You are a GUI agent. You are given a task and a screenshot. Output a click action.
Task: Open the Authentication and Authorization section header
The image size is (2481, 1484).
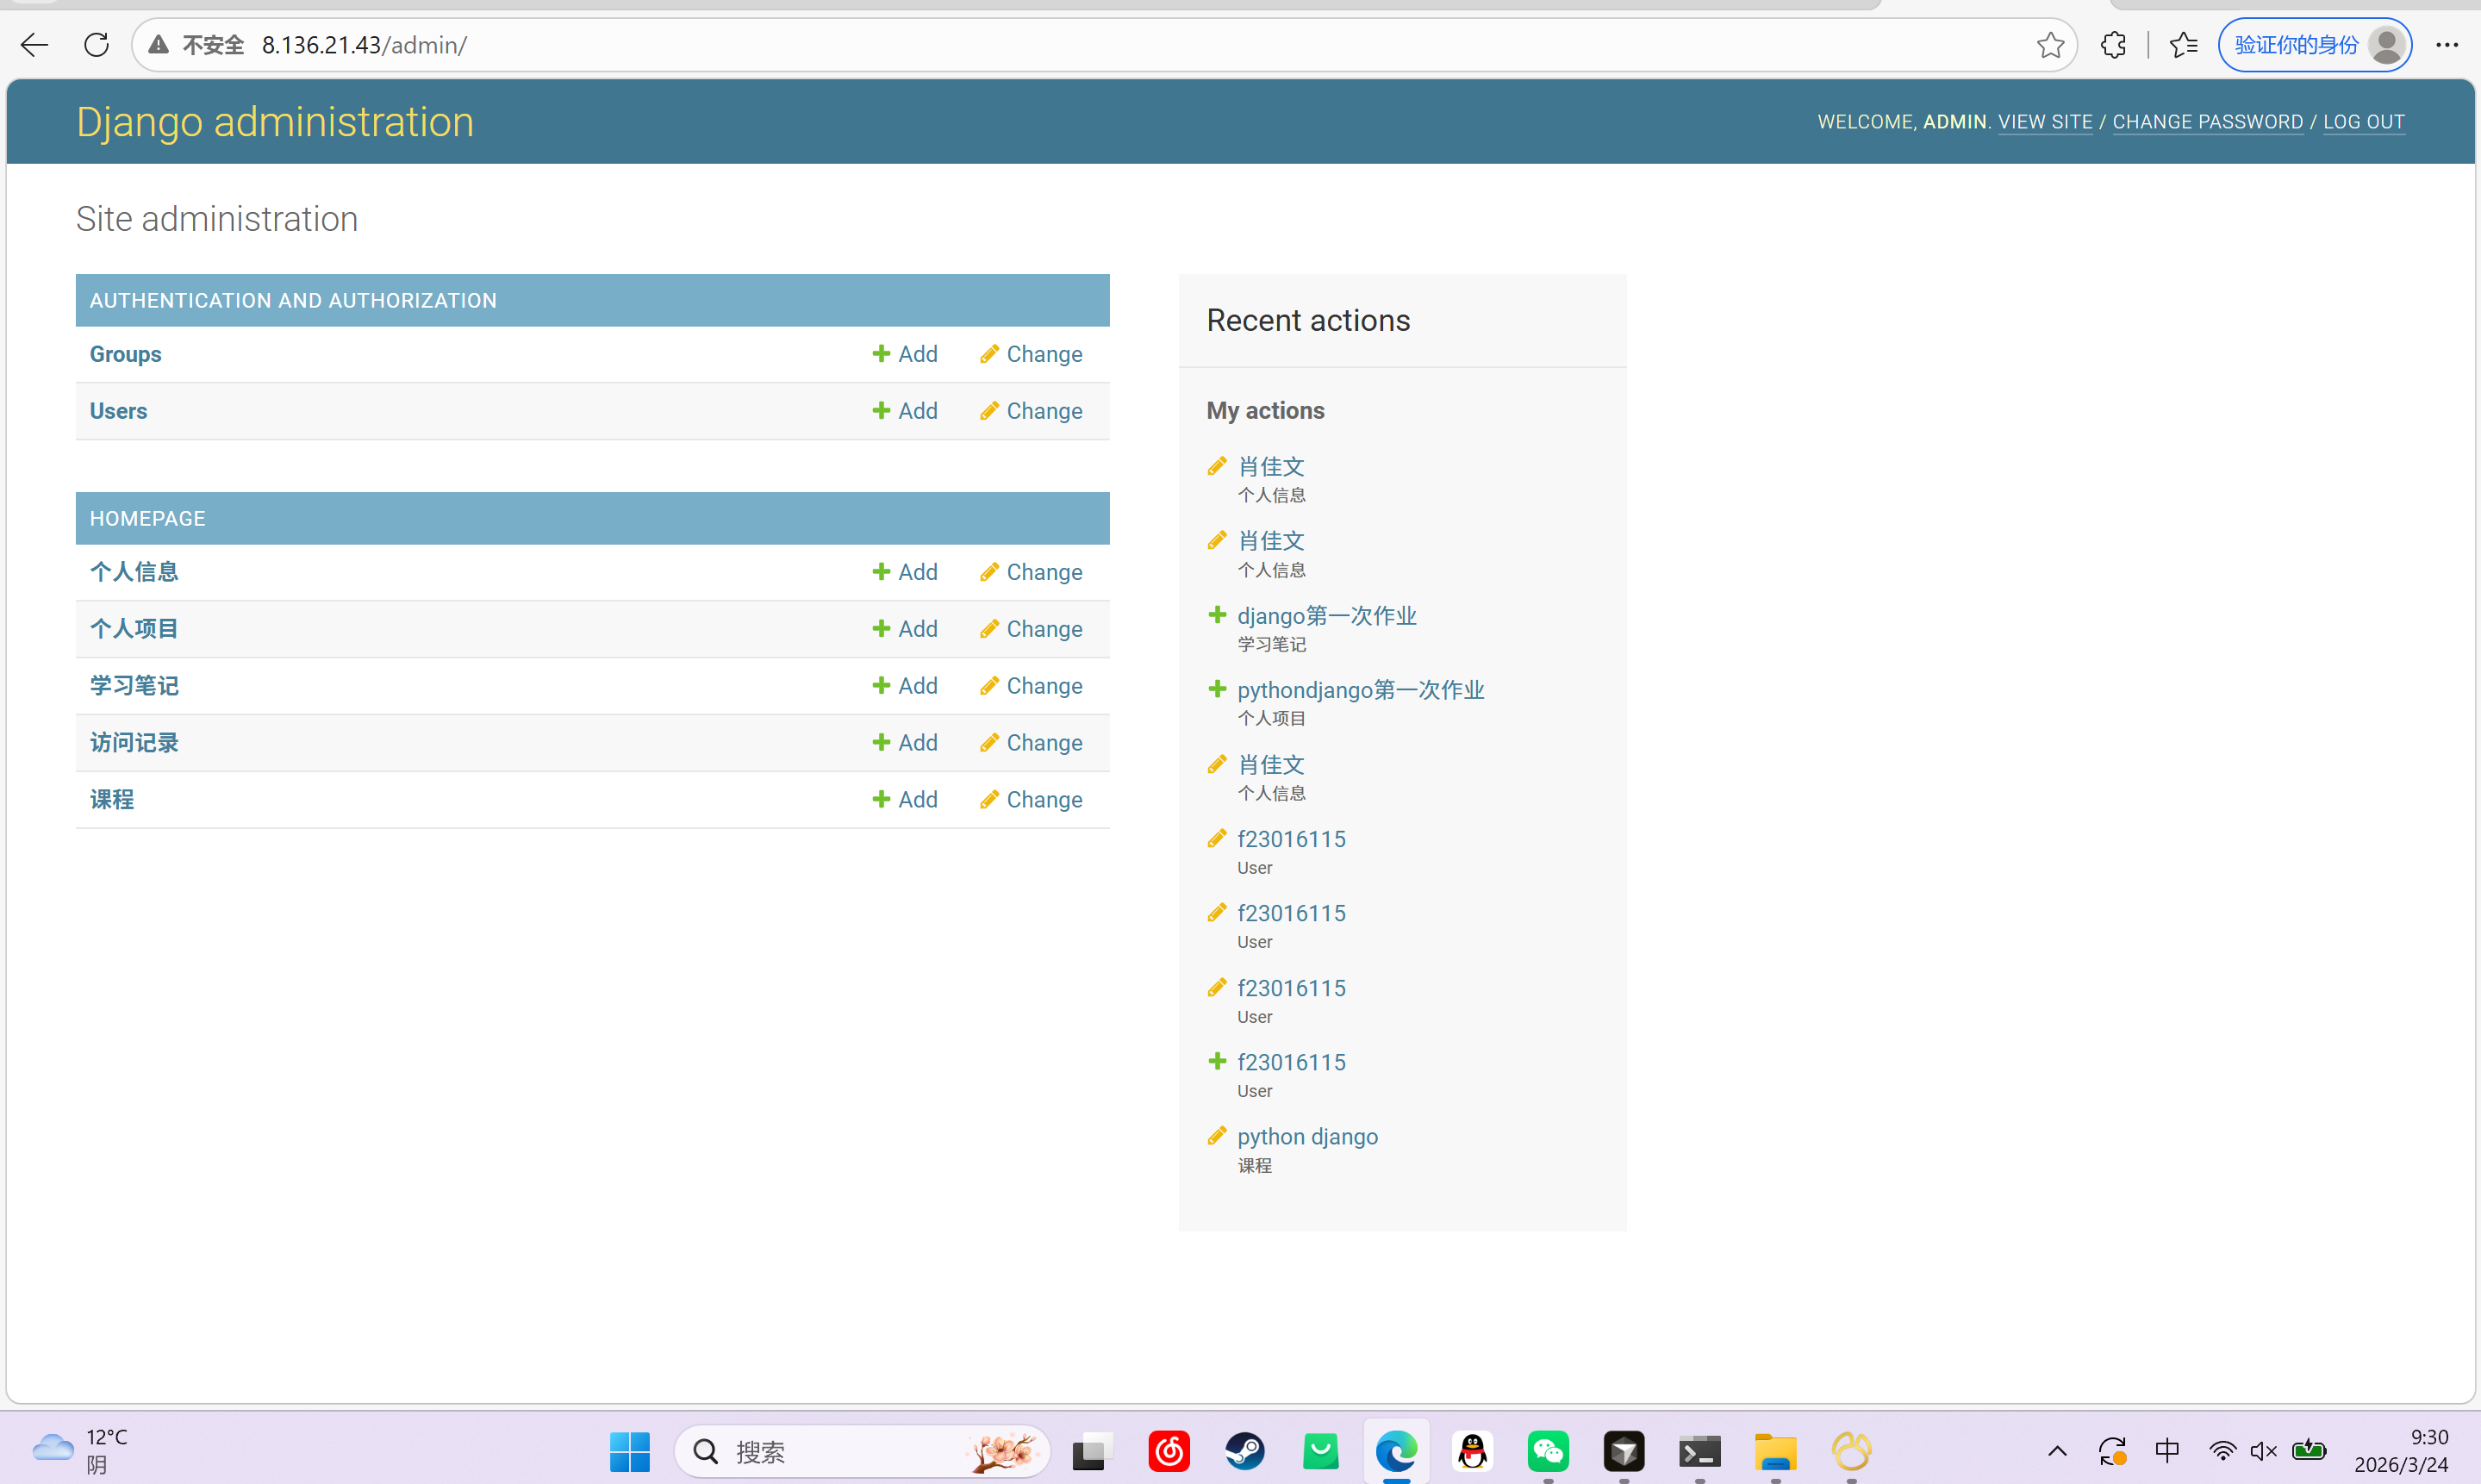pos(293,301)
